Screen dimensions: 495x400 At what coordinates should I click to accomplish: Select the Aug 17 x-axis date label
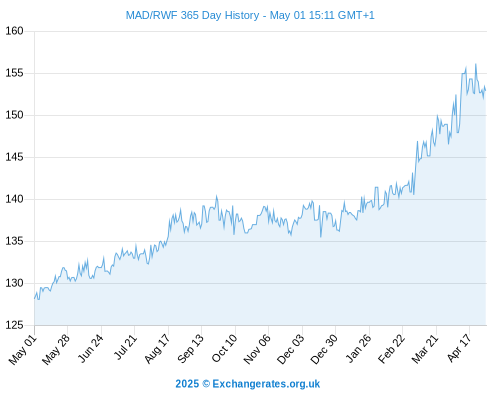point(157,349)
